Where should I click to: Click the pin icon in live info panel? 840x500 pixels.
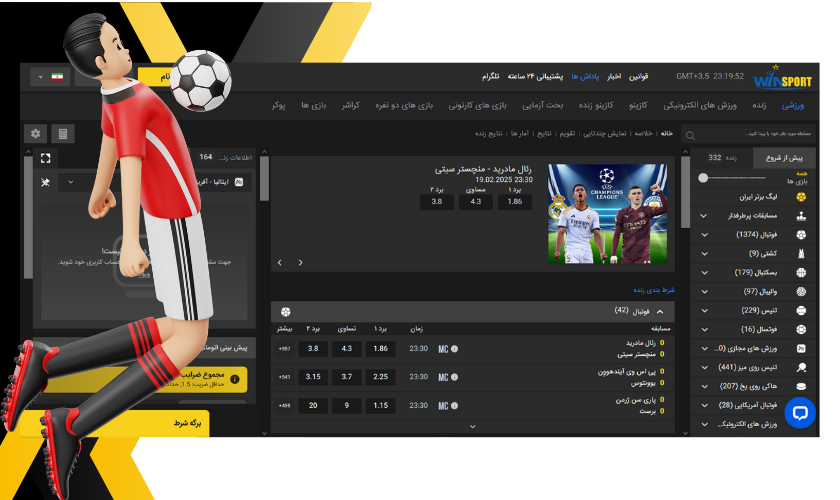click(x=46, y=182)
